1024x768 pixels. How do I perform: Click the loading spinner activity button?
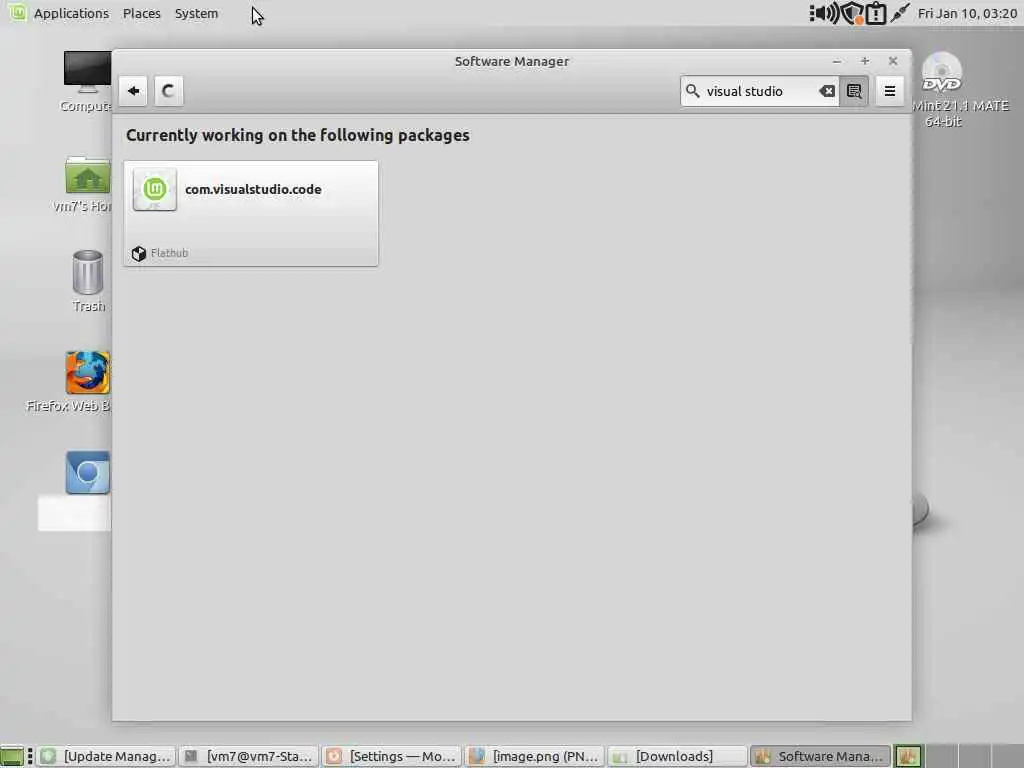point(168,91)
